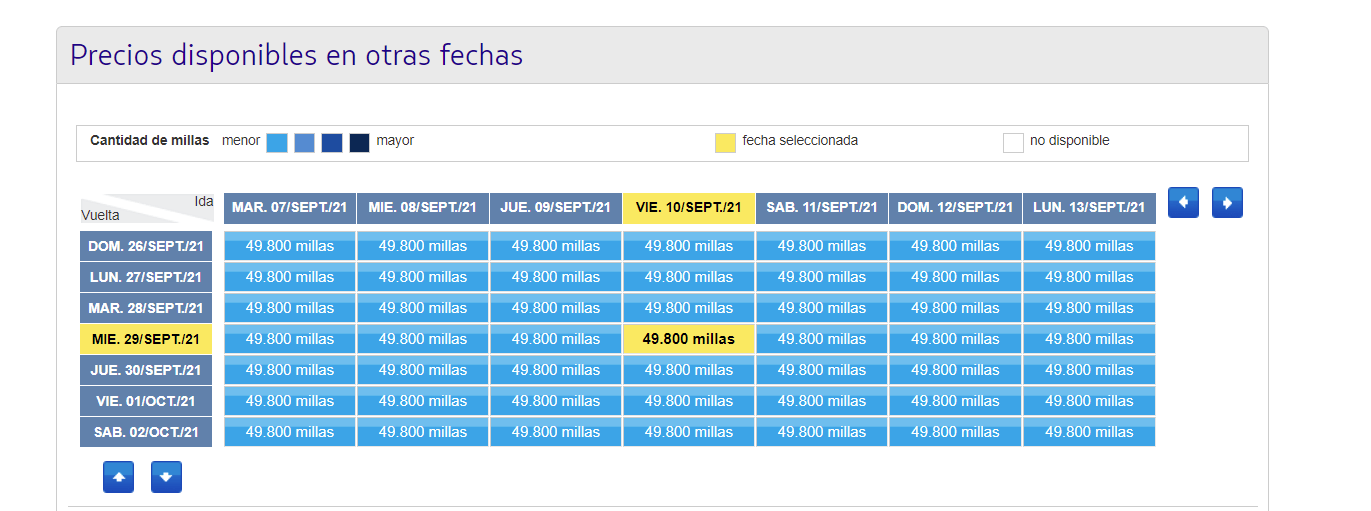Pick fare for DOM. 12 departure, MAR. 28 return
Image resolution: width=1371 pixels, height=511 pixels.
[x=955, y=308]
